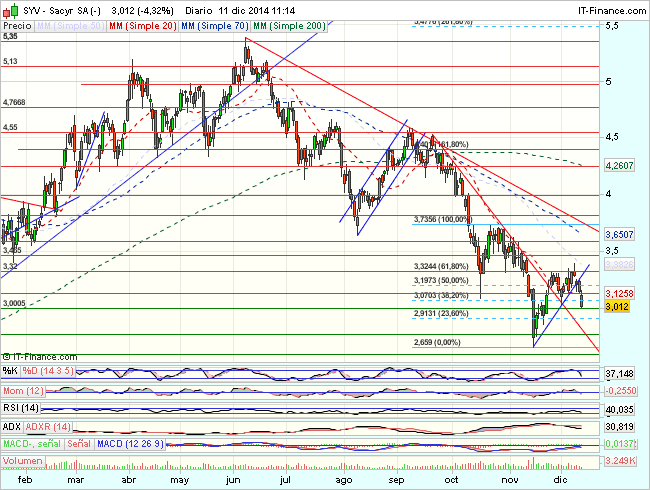Click the jun month marker on time axis
The image size is (650, 490).
pos(233,480)
